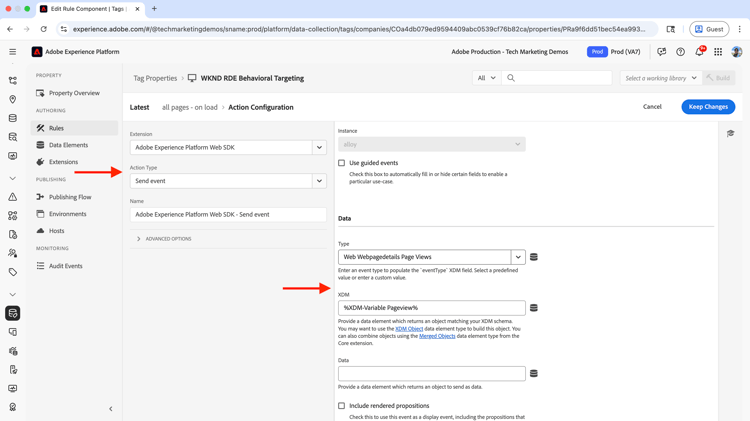Open the browser three-dot menu
This screenshot has height=421, width=750.
click(x=739, y=29)
